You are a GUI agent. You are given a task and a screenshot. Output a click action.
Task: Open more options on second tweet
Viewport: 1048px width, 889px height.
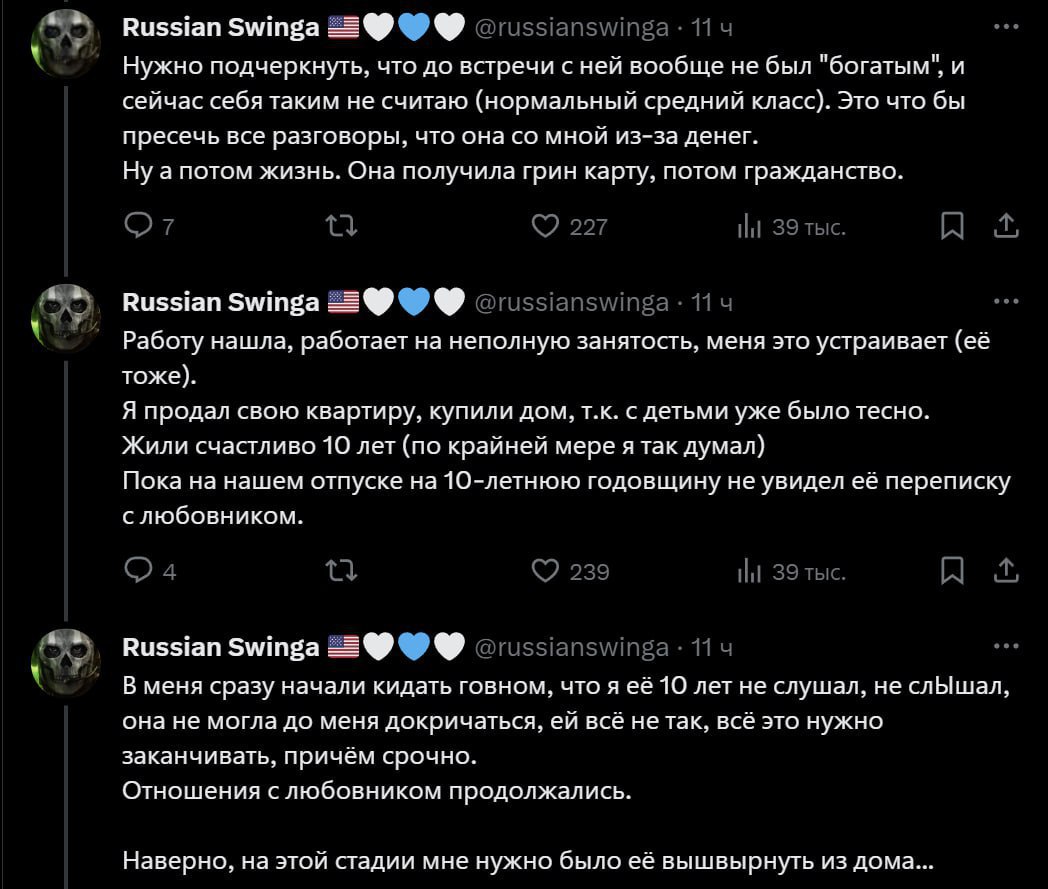point(1006,300)
